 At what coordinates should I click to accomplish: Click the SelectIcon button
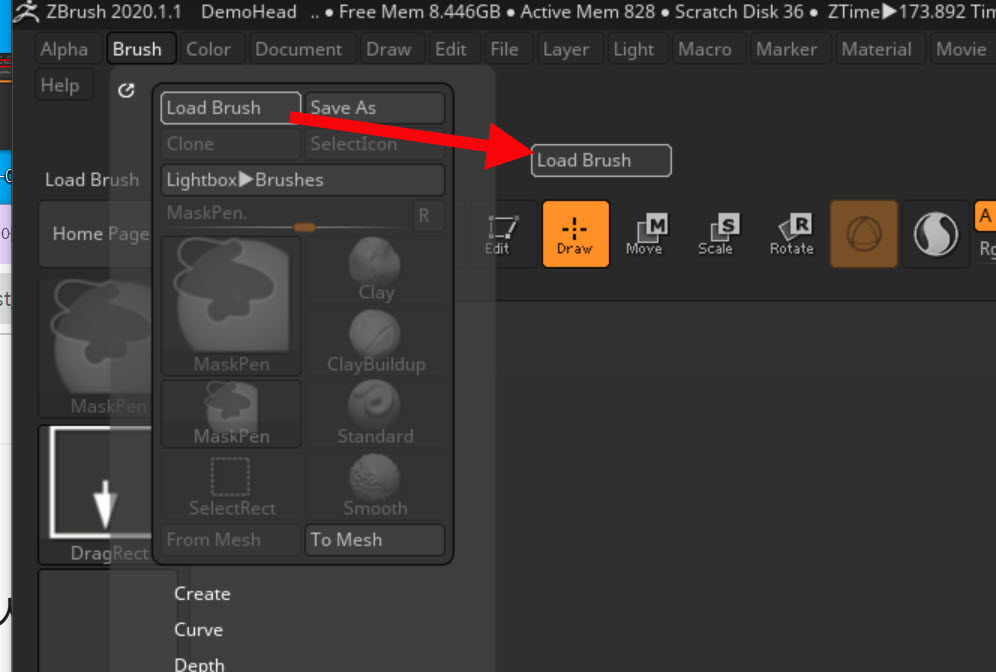(375, 144)
